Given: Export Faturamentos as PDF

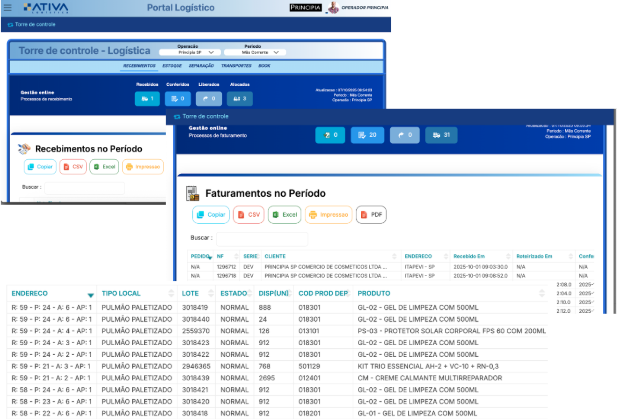Looking at the screenshot, I should click(371, 214).
